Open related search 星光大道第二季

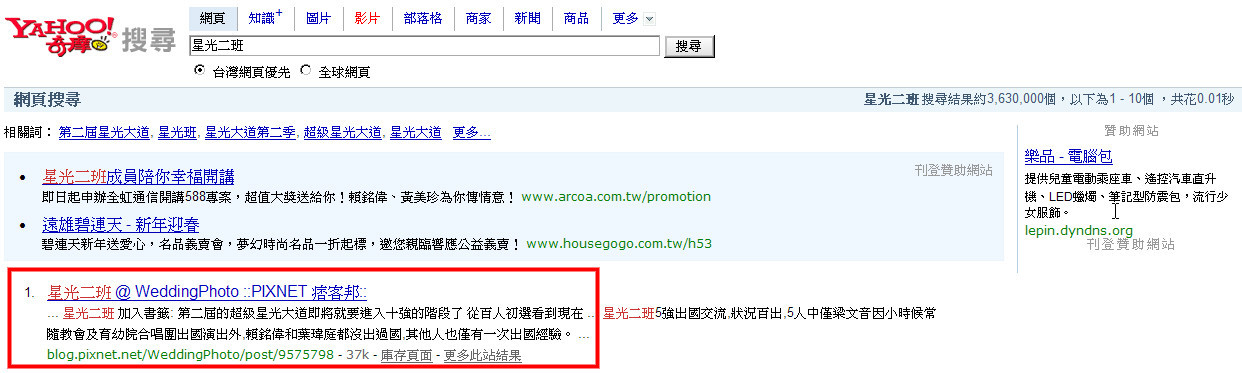tap(250, 132)
